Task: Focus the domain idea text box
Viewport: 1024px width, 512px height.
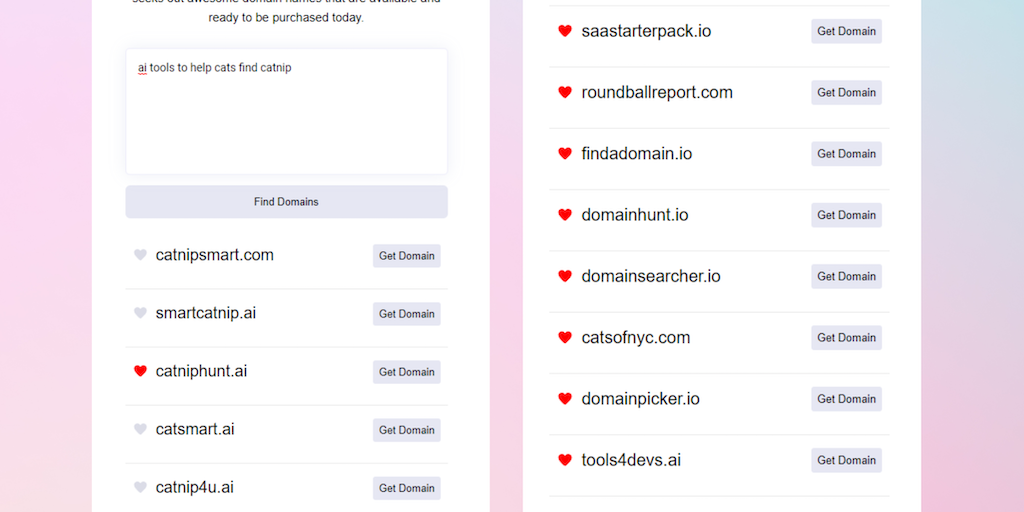Action: coord(286,111)
